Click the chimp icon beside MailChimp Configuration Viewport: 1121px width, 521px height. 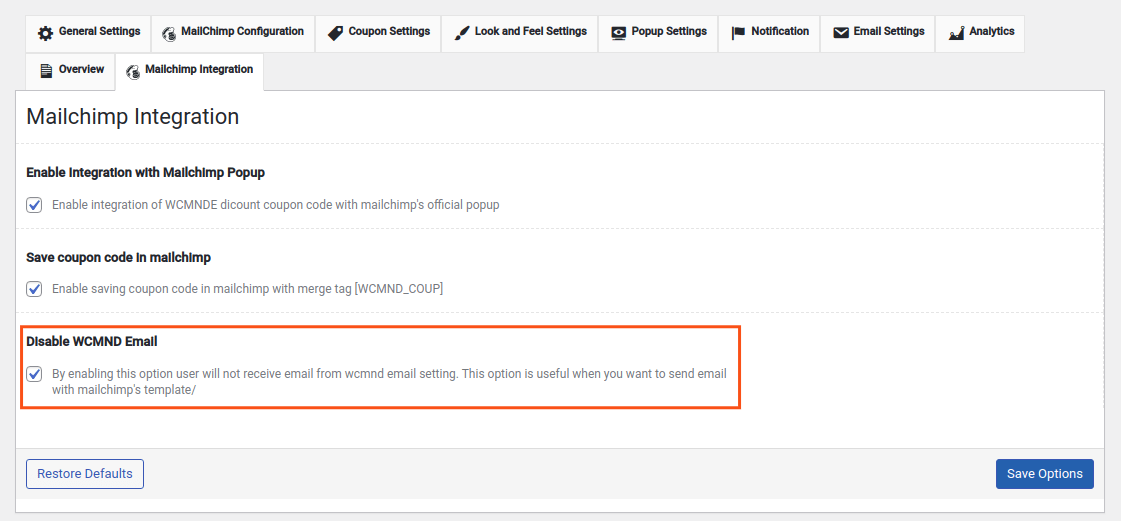tap(169, 33)
